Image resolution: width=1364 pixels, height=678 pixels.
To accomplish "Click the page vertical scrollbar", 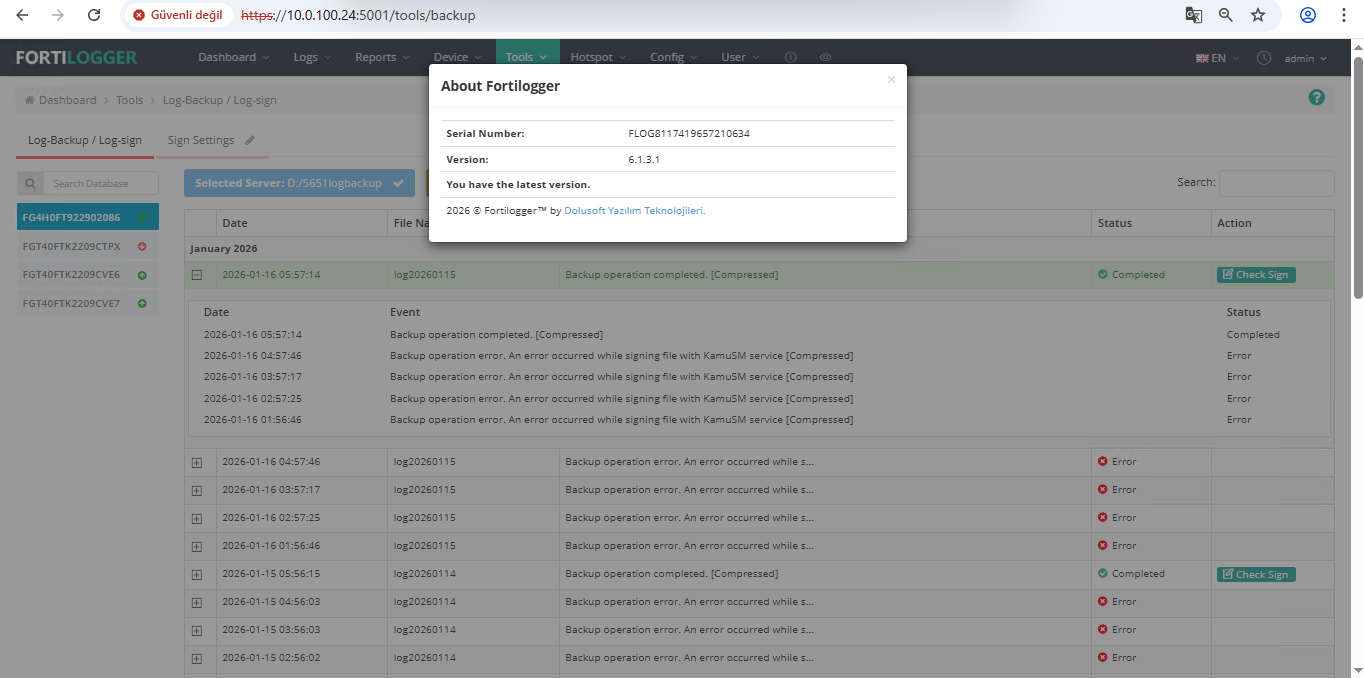I will pos(1357,176).
